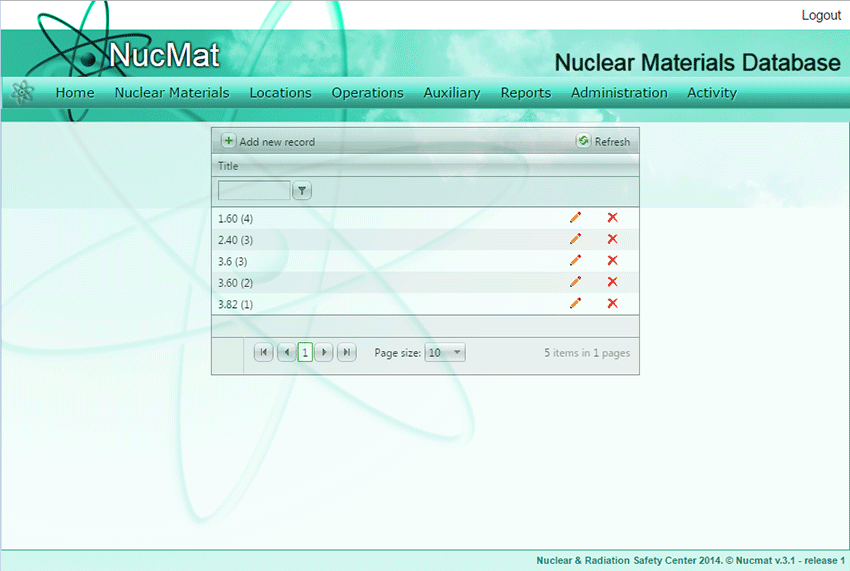Edit the 3.6 (3) record
The width and height of the screenshot is (850, 571).
click(575, 261)
